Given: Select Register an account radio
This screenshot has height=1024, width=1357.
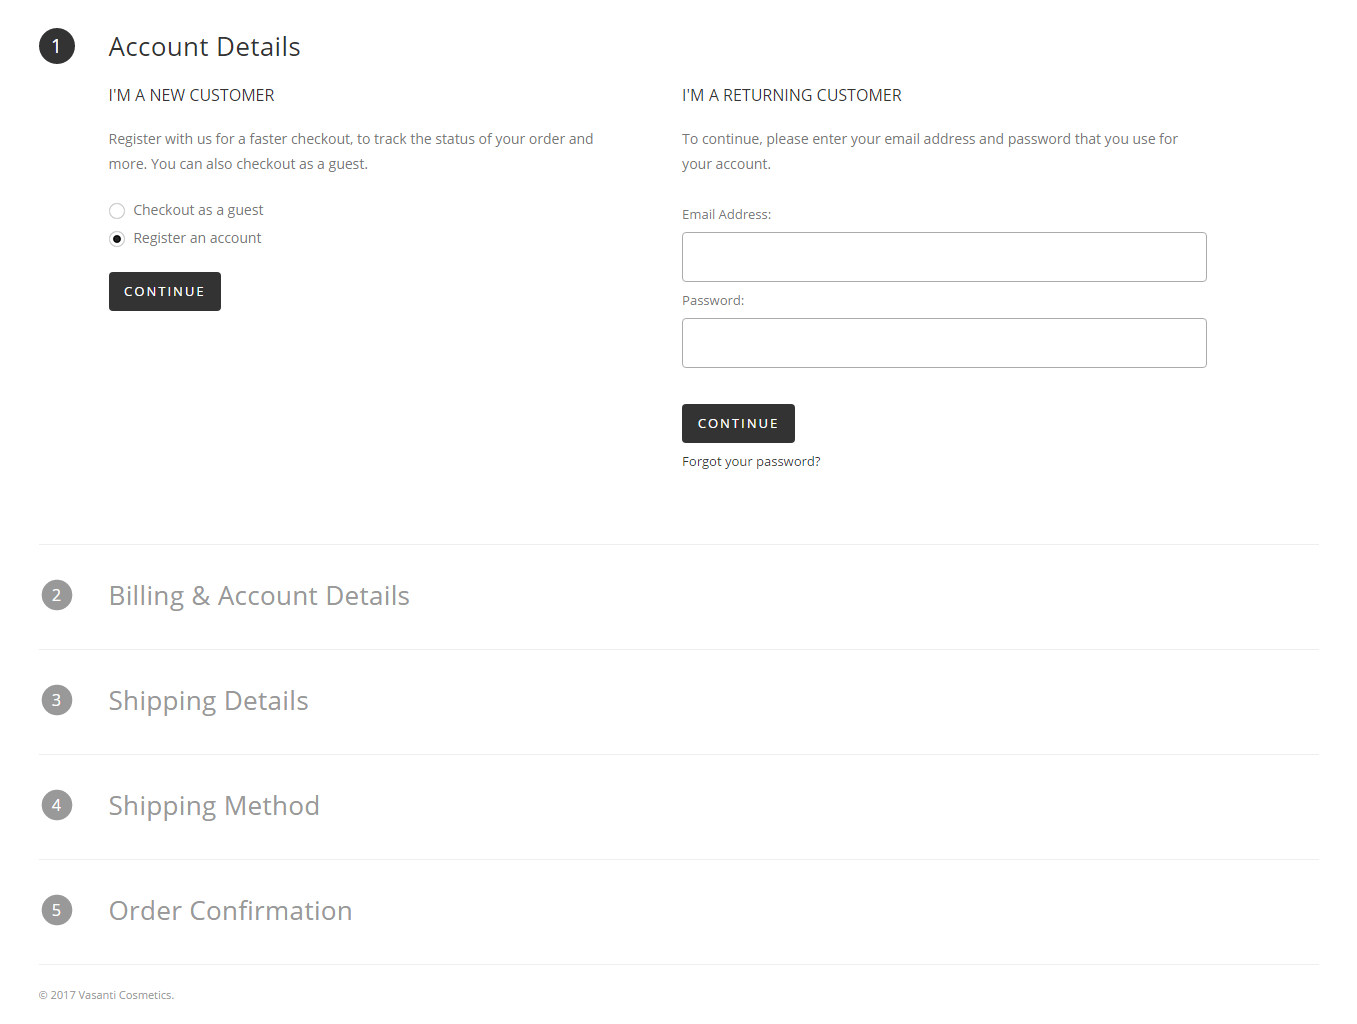Looking at the screenshot, I should pyautogui.click(x=117, y=239).
